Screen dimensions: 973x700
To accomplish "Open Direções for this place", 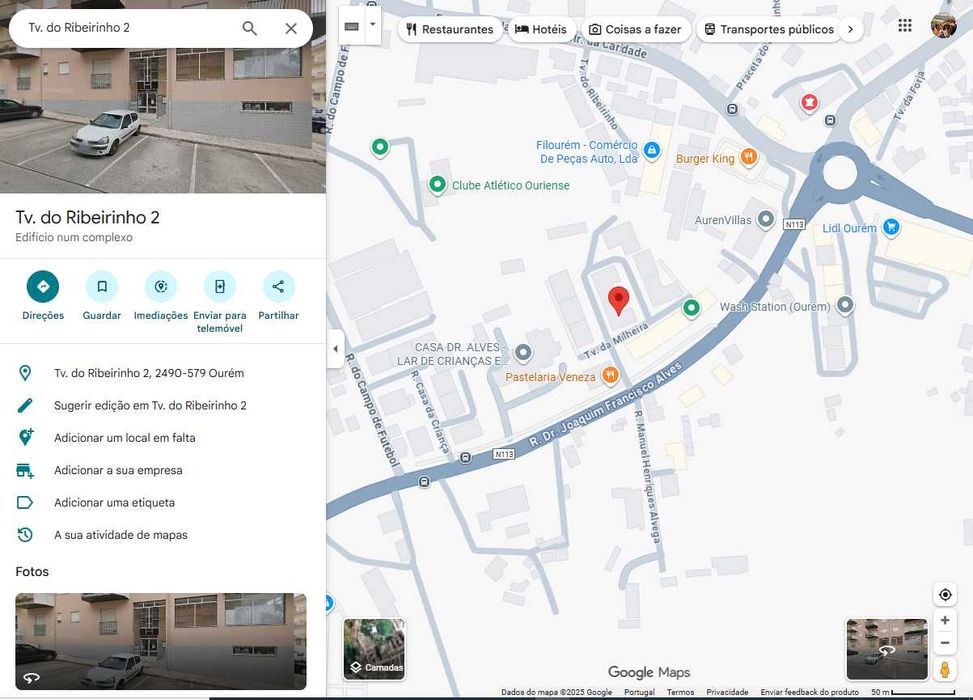I will coord(43,296).
